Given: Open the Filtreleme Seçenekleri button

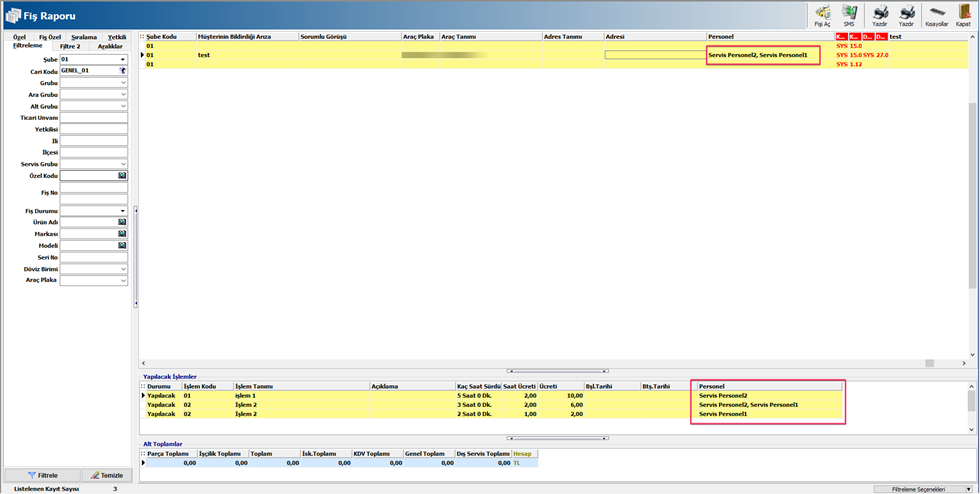Looking at the screenshot, I should pos(924,489).
